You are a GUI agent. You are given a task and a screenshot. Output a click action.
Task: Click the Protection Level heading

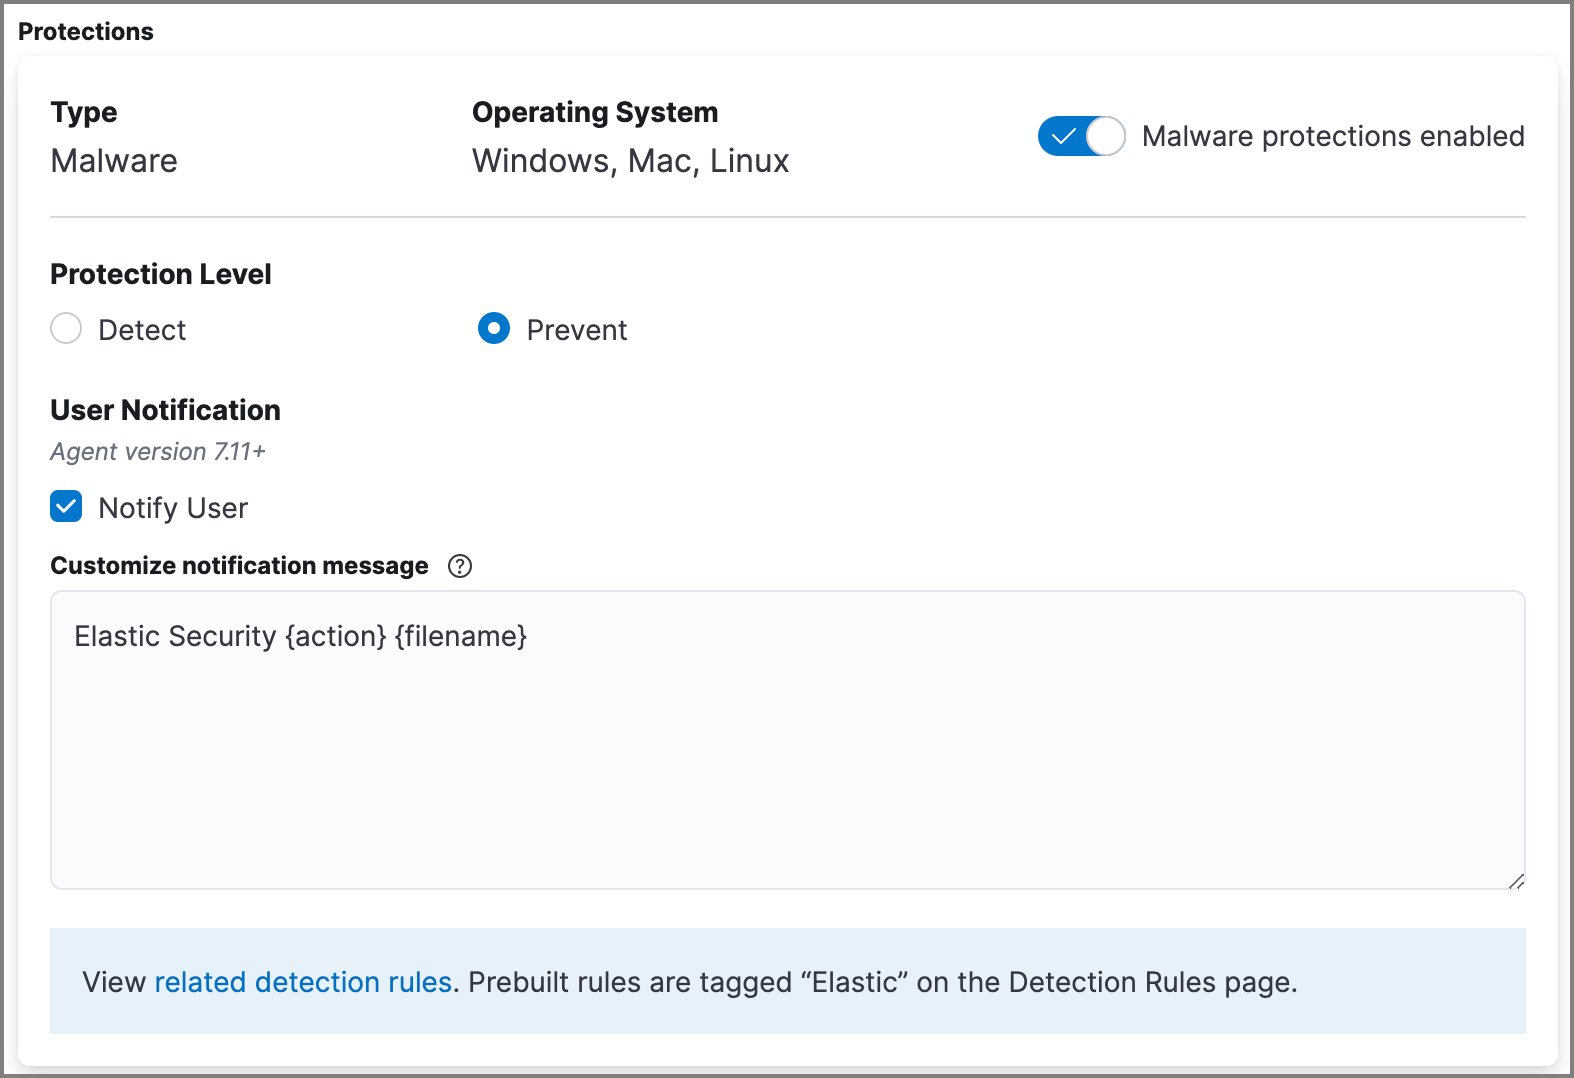click(x=161, y=273)
